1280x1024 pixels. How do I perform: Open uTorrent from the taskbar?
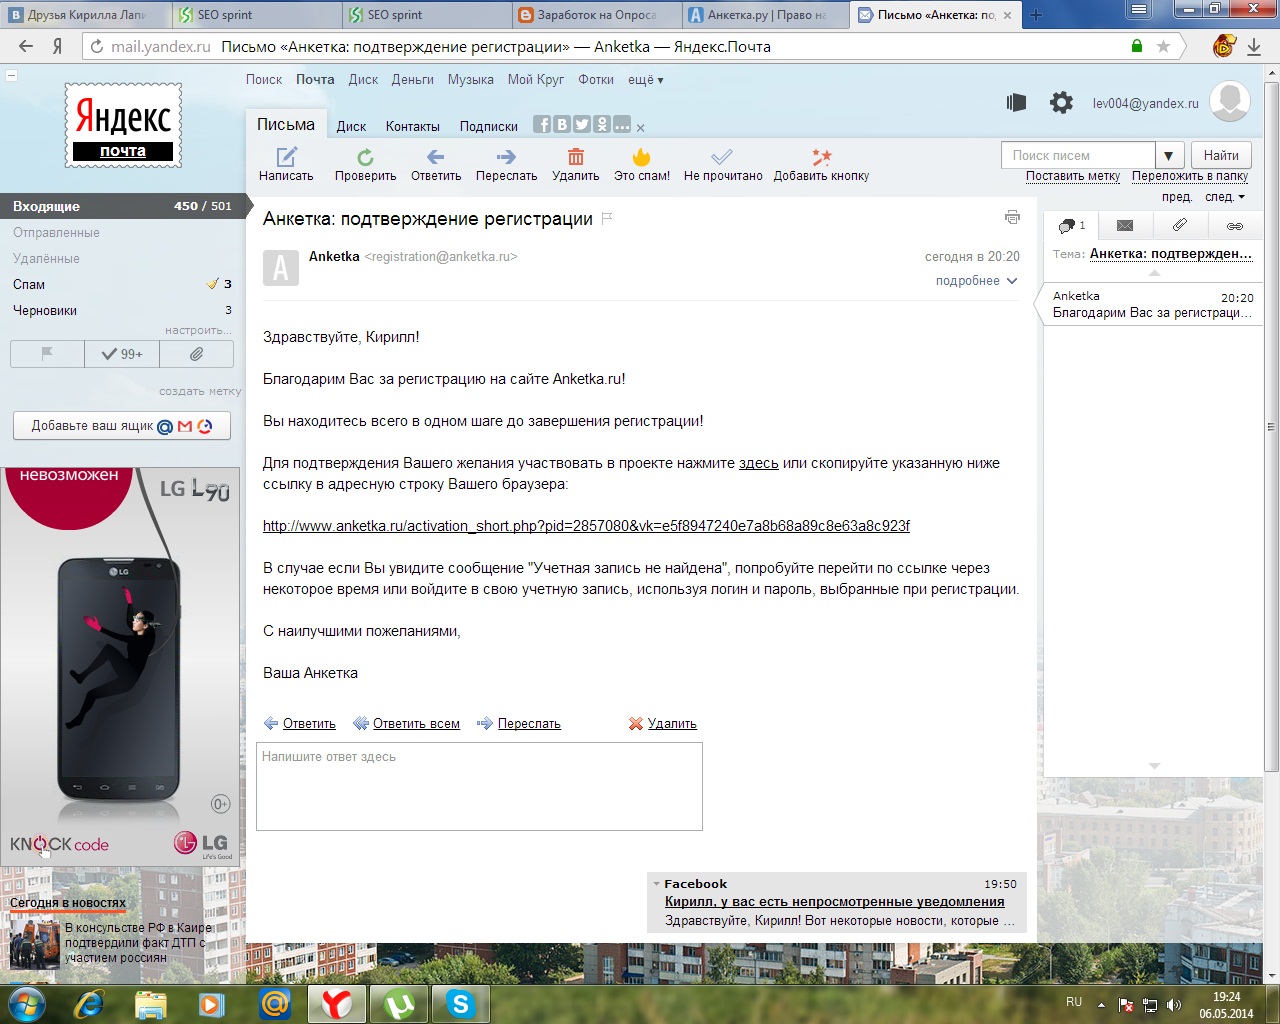[399, 1003]
